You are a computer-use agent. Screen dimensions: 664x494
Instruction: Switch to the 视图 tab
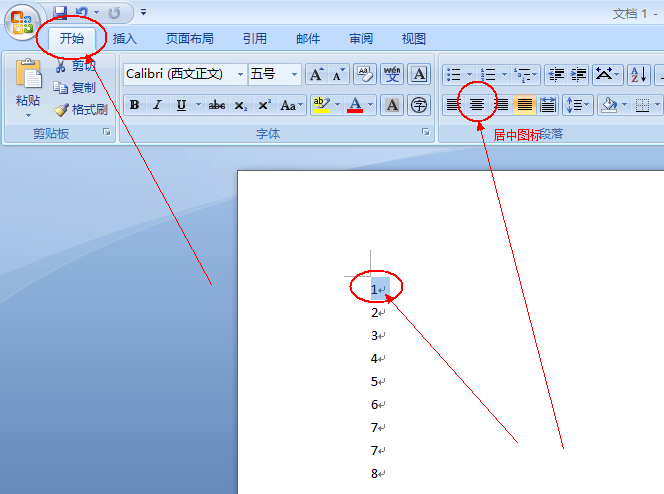413,39
